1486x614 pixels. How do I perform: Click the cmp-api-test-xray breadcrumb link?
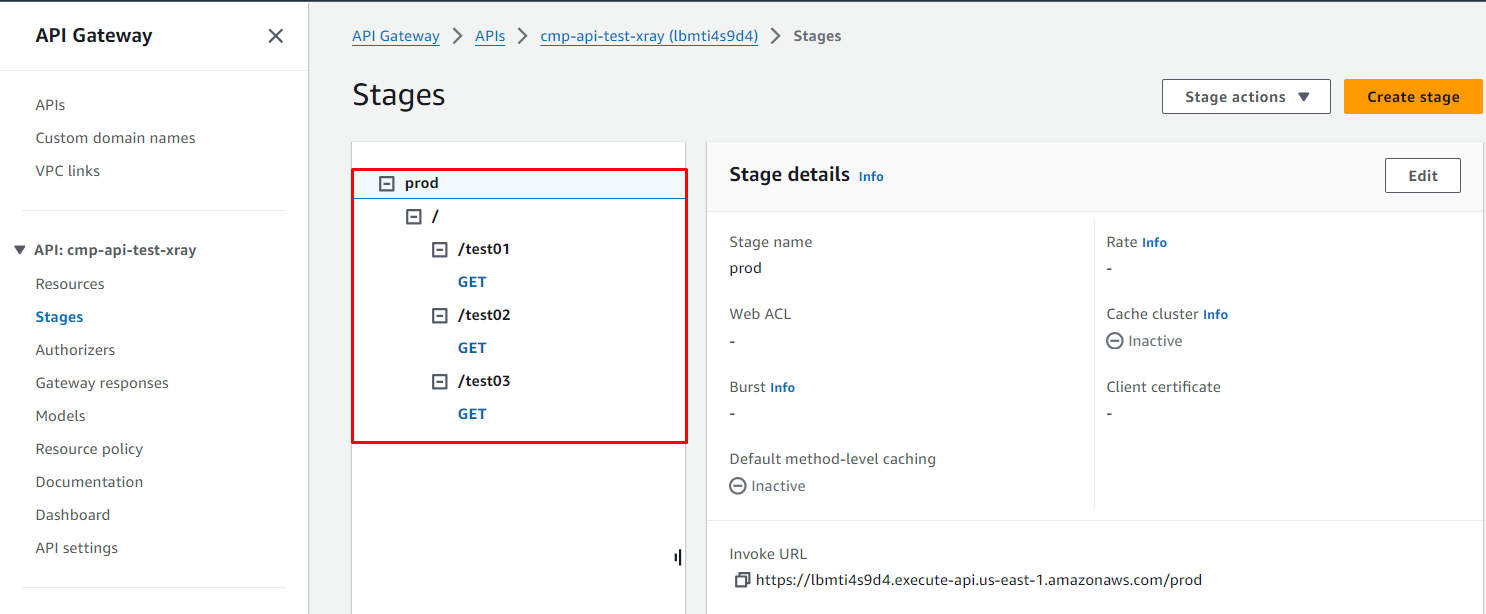(x=649, y=36)
